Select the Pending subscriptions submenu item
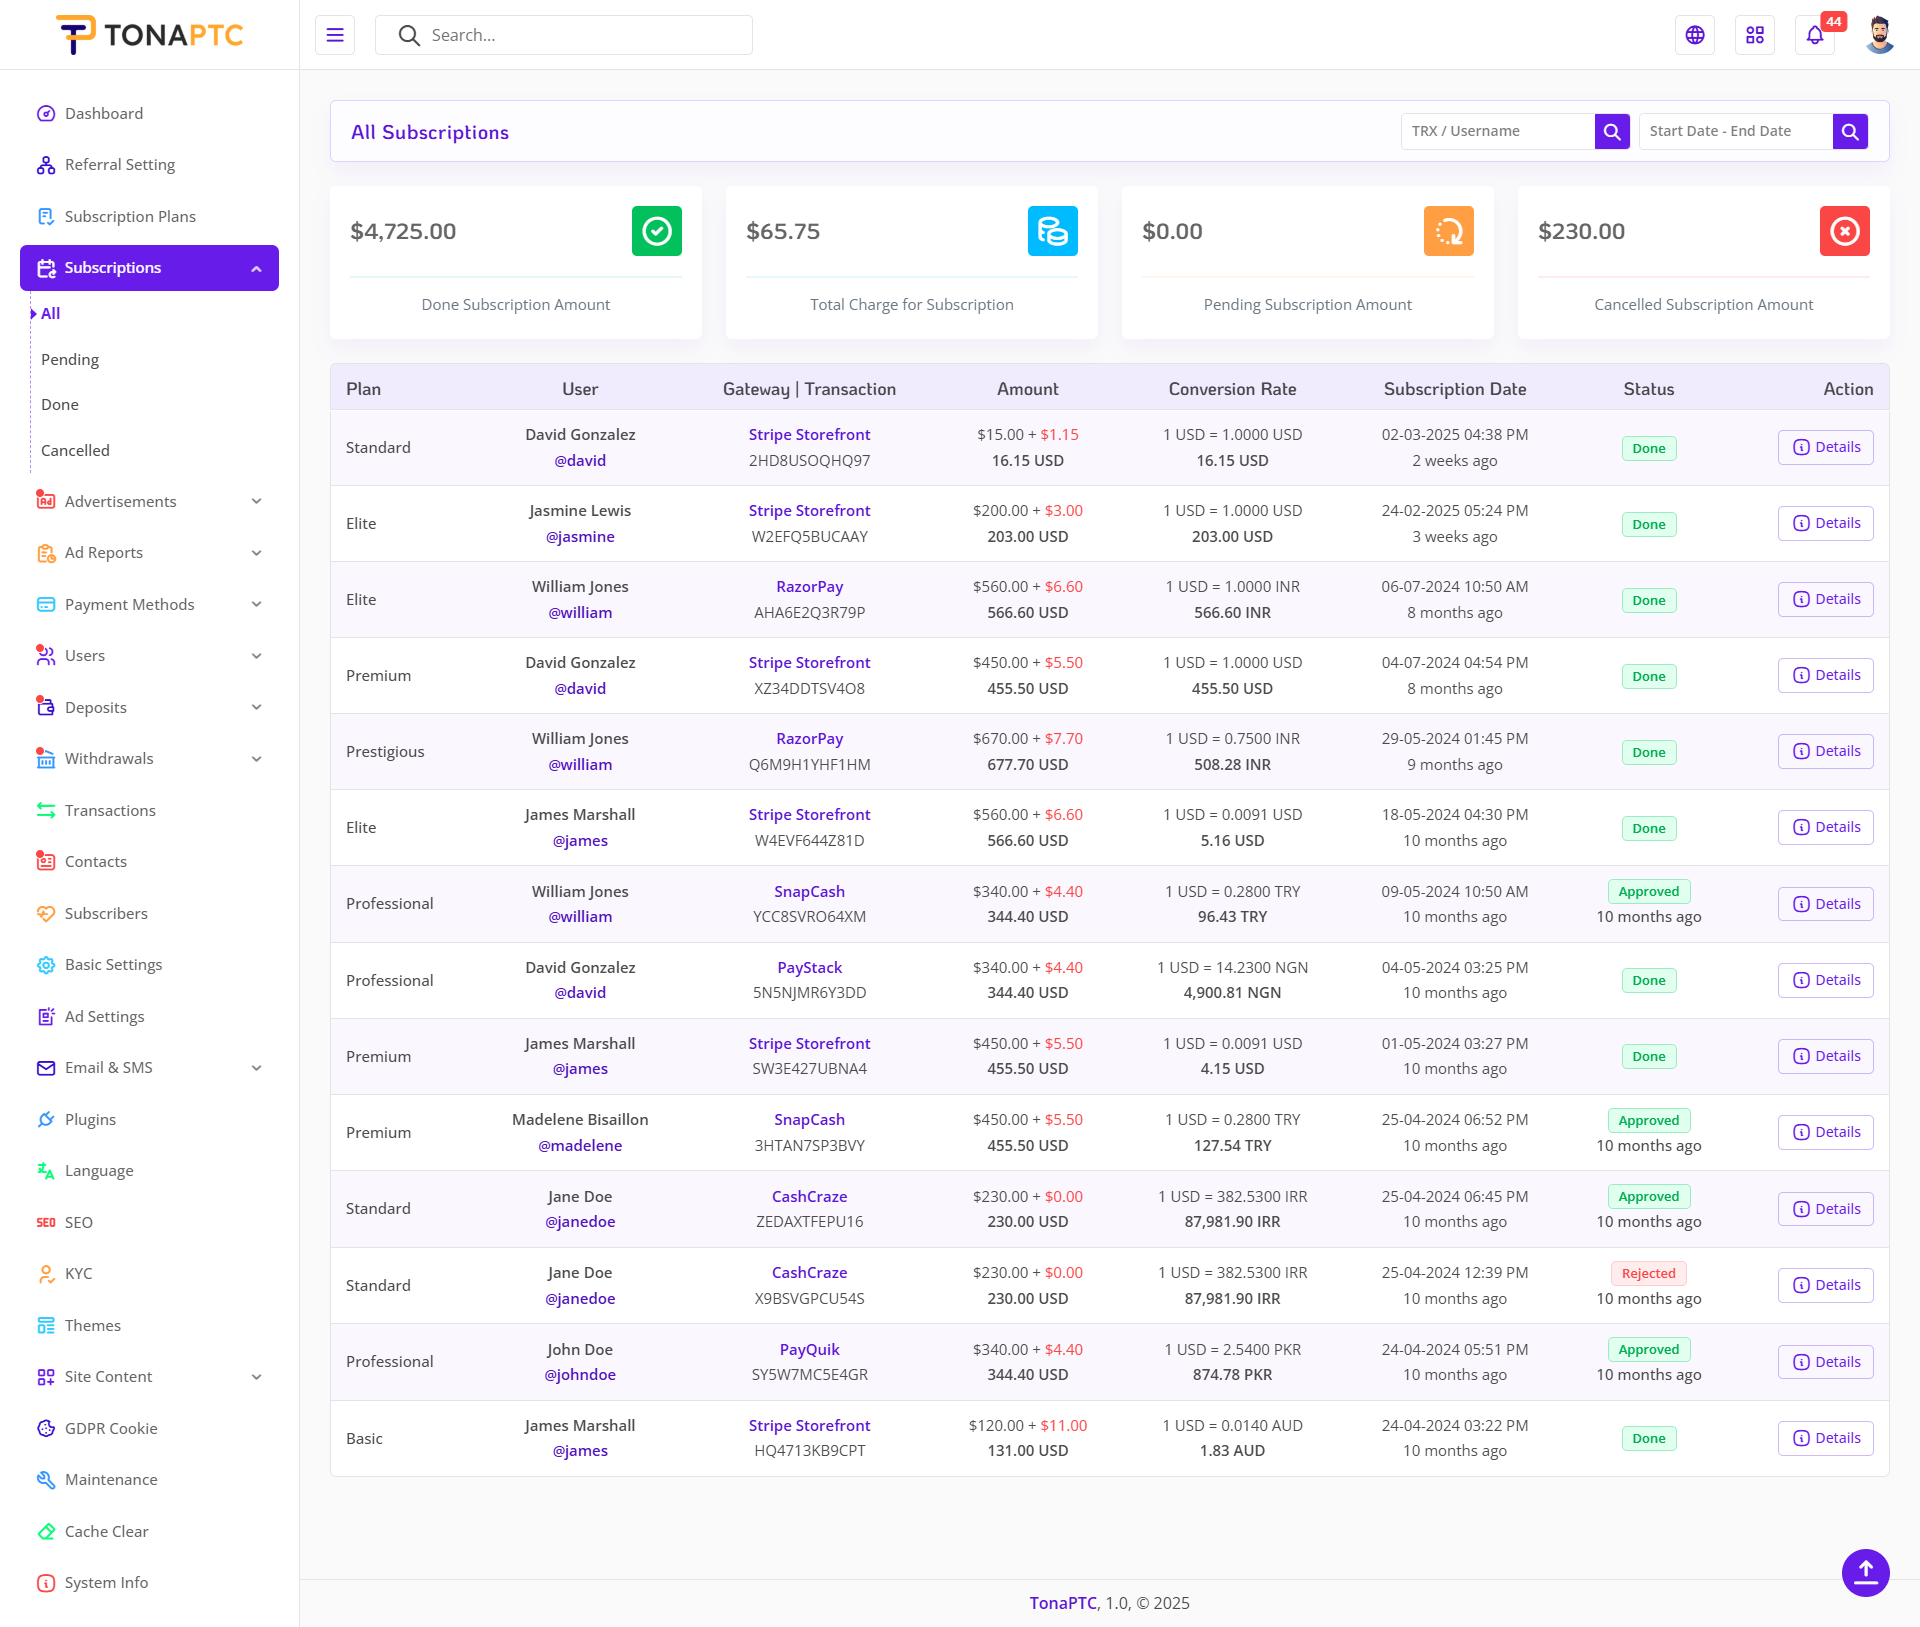 pos(70,359)
